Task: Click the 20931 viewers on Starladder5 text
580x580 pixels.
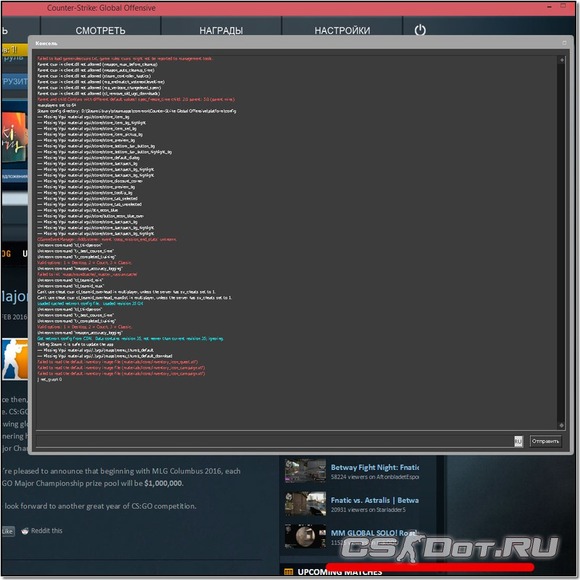Action: 368,510
